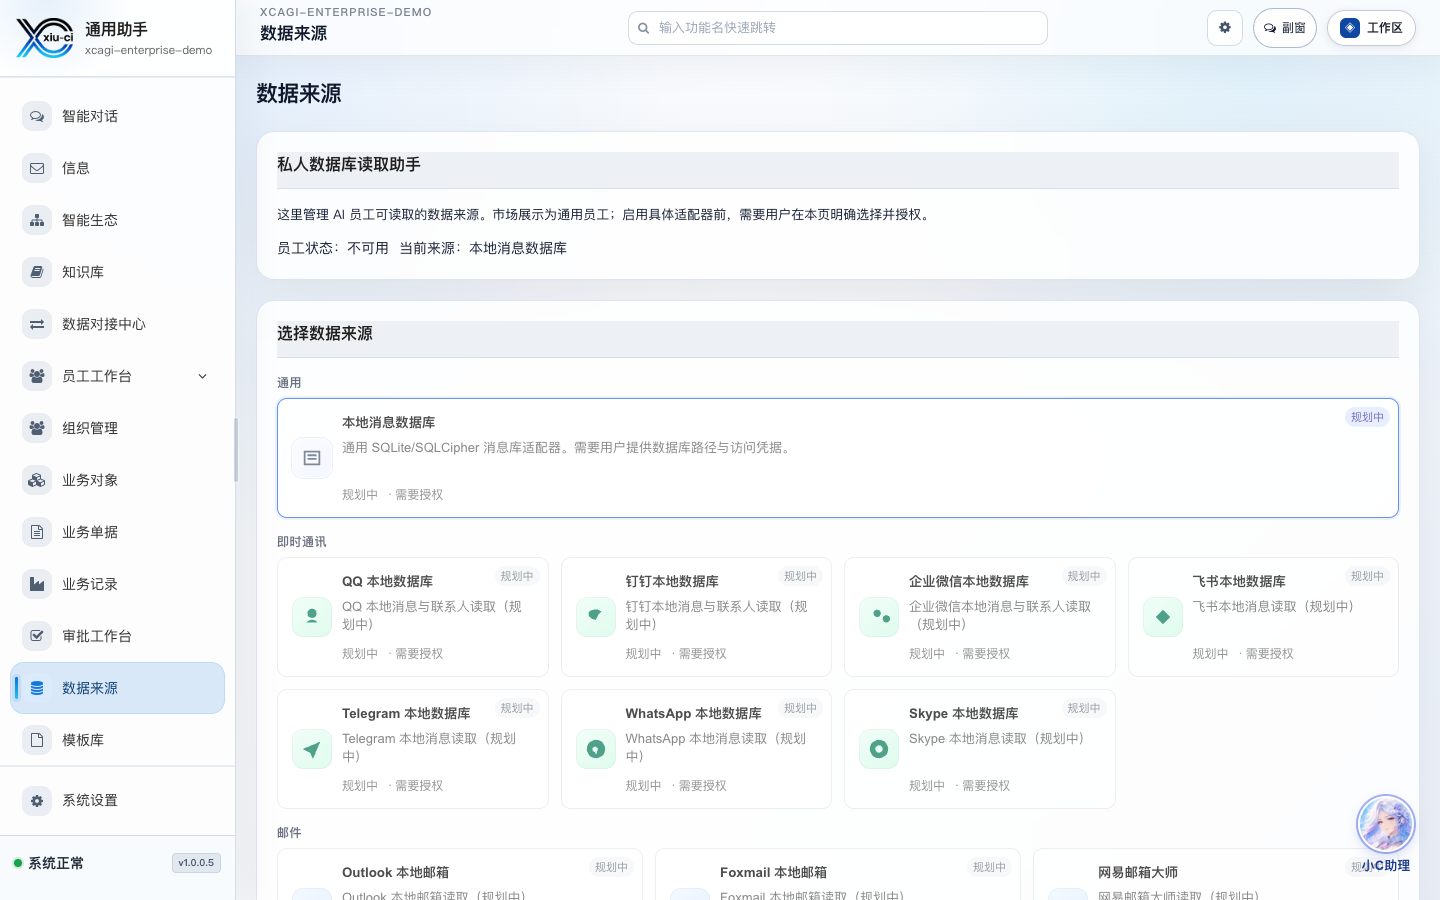1440x900 pixels.
Task: Click the 通用助手 app title
Action: (116, 29)
